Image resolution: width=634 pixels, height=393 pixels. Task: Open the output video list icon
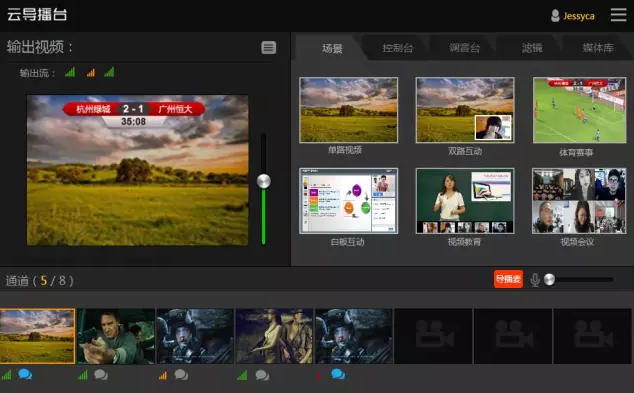268,48
